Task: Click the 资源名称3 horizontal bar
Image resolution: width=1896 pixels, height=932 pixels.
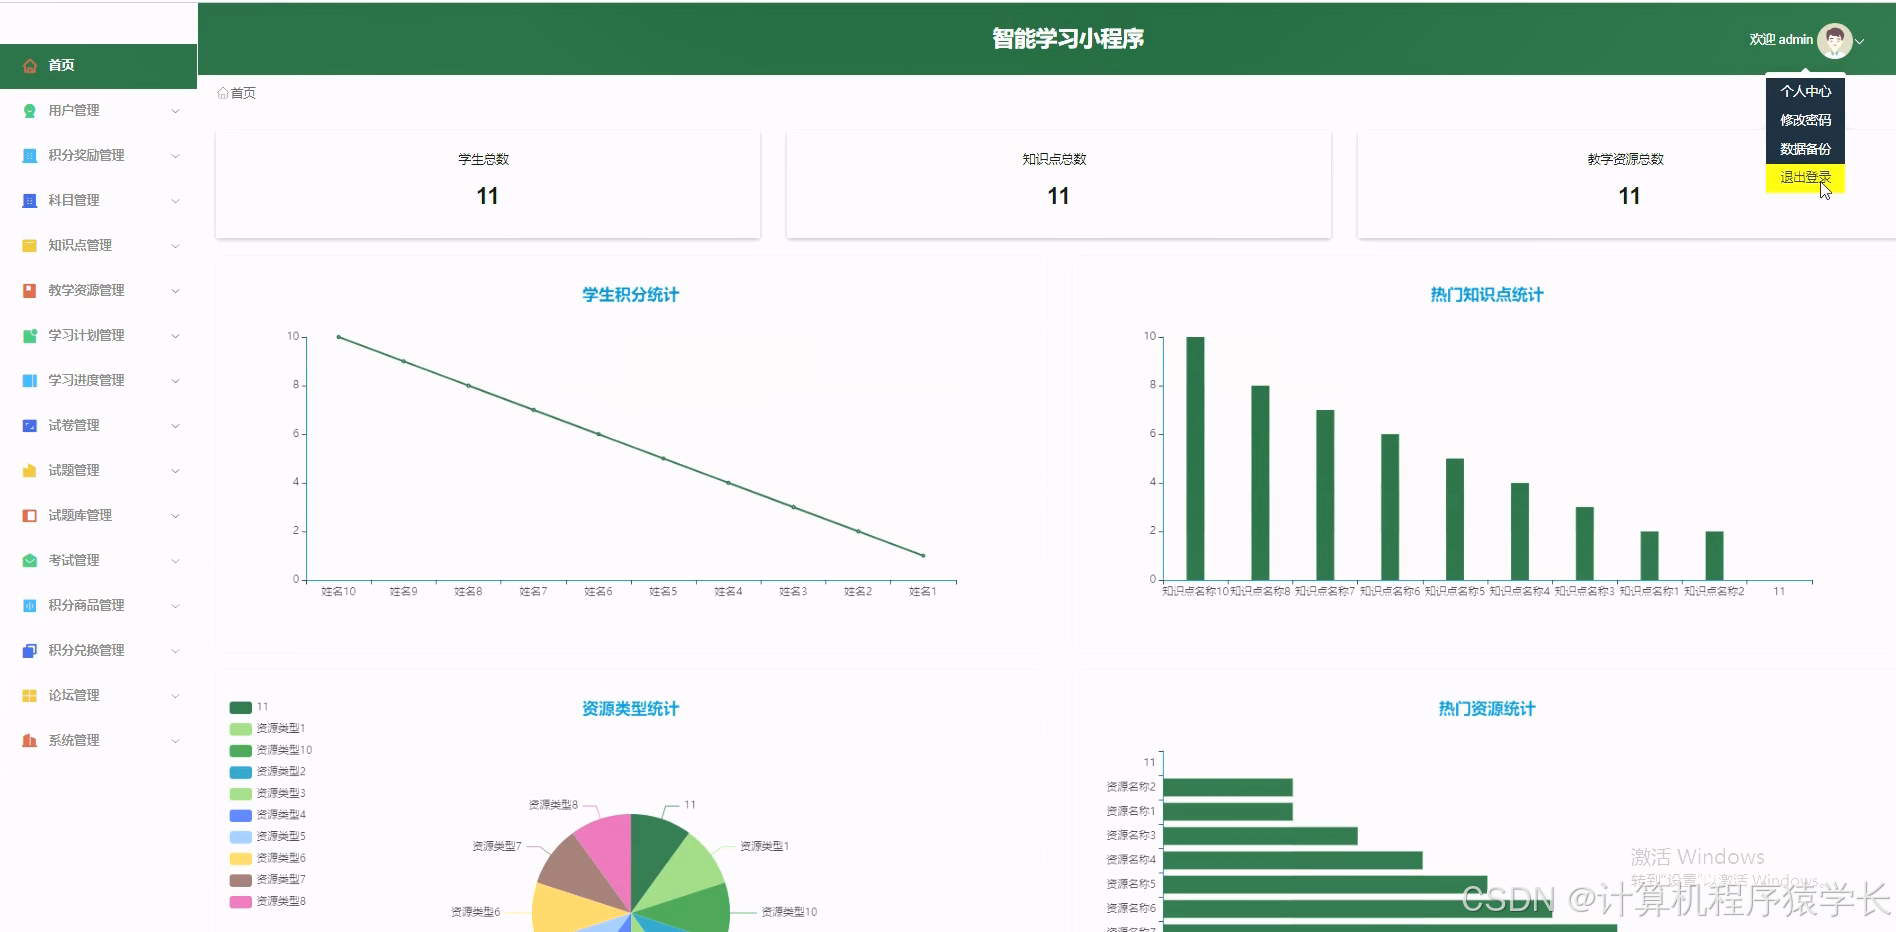Action: 1260,835
